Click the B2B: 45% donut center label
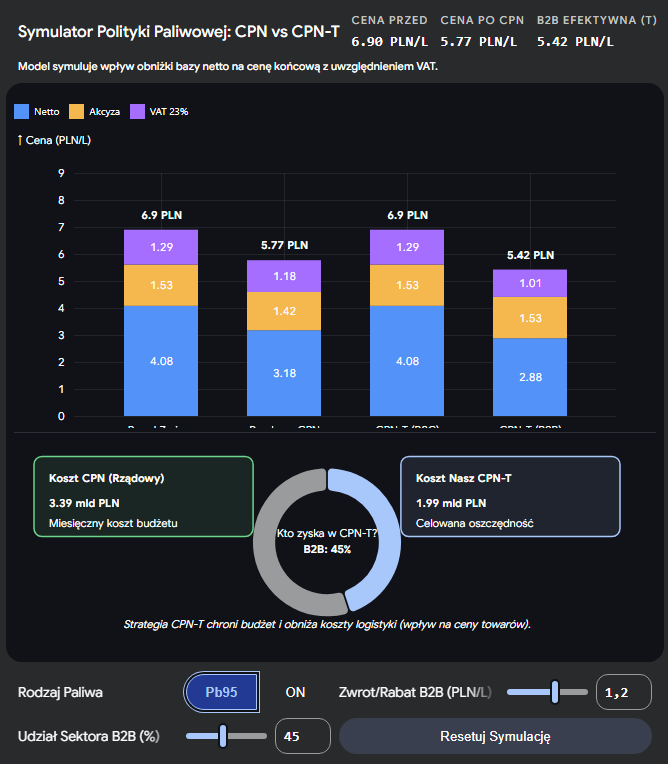This screenshot has height=764, width=668. [x=327, y=549]
